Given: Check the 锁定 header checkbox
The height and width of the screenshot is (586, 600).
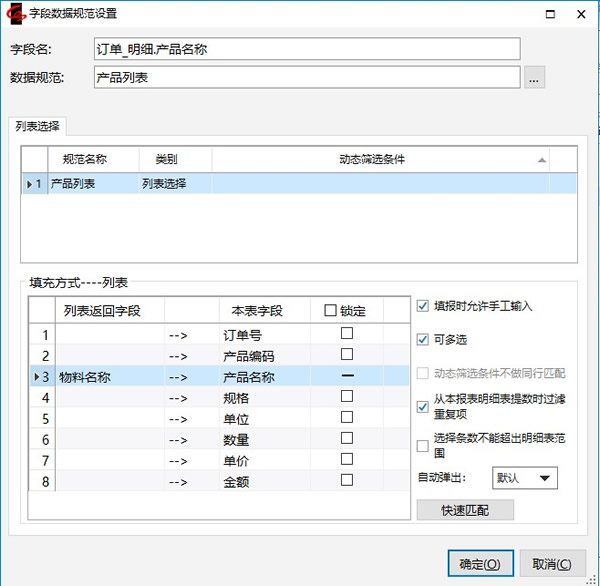Looking at the screenshot, I should 330,311.
